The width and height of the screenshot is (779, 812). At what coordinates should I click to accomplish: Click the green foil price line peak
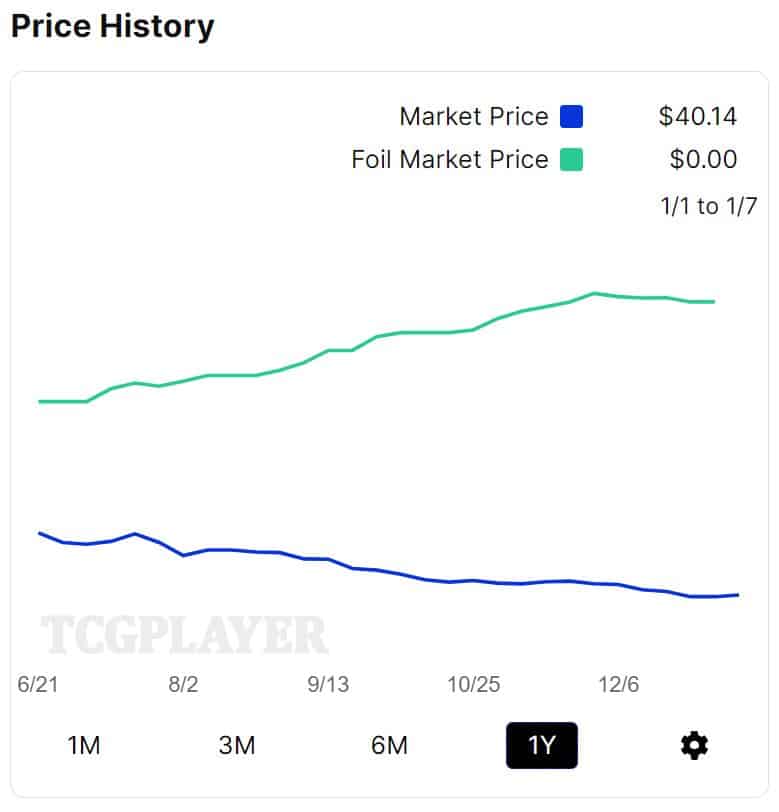click(x=594, y=293)
